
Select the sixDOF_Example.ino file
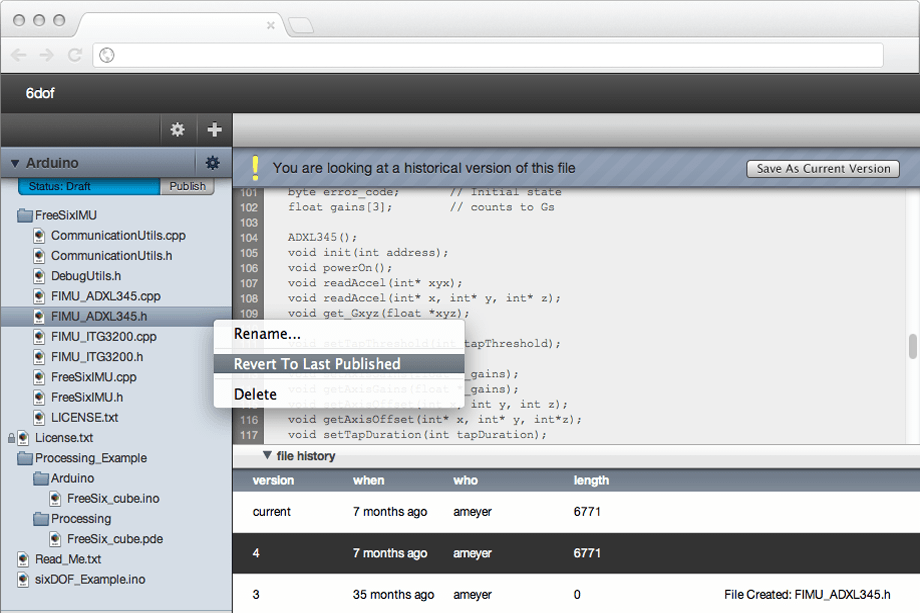(90, 580)
